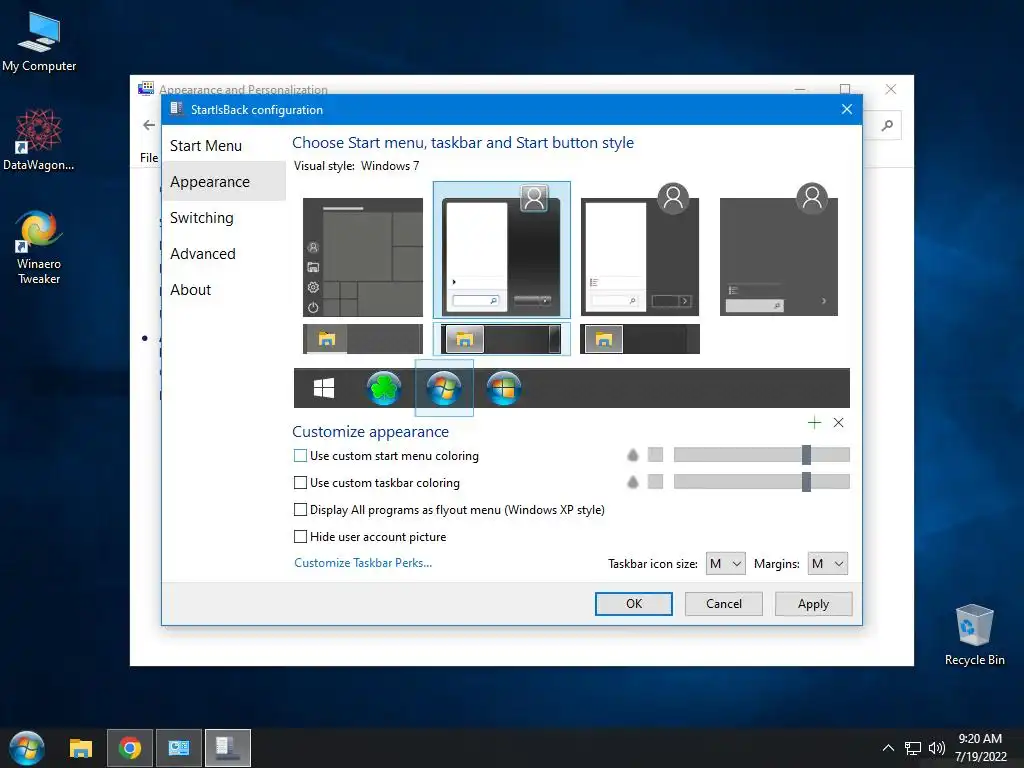Screen dimensions: 1024x768
Task: Click start menu color swatch
Action: point(655,455)
